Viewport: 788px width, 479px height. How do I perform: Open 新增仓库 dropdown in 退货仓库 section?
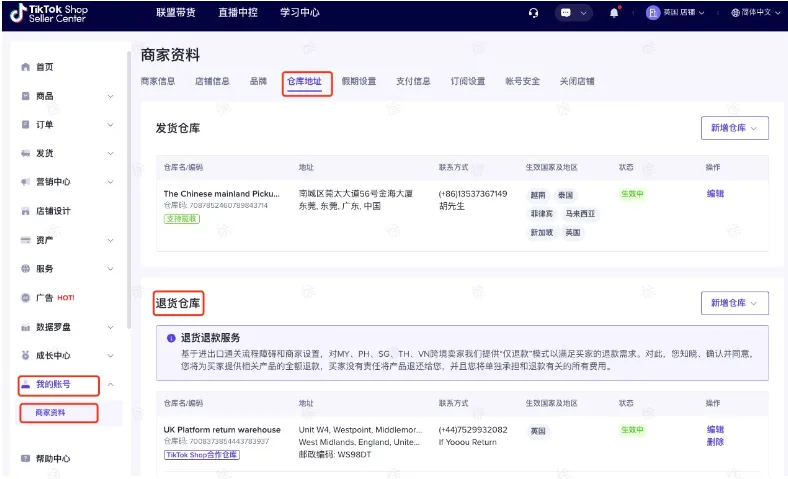coord(734,303)
